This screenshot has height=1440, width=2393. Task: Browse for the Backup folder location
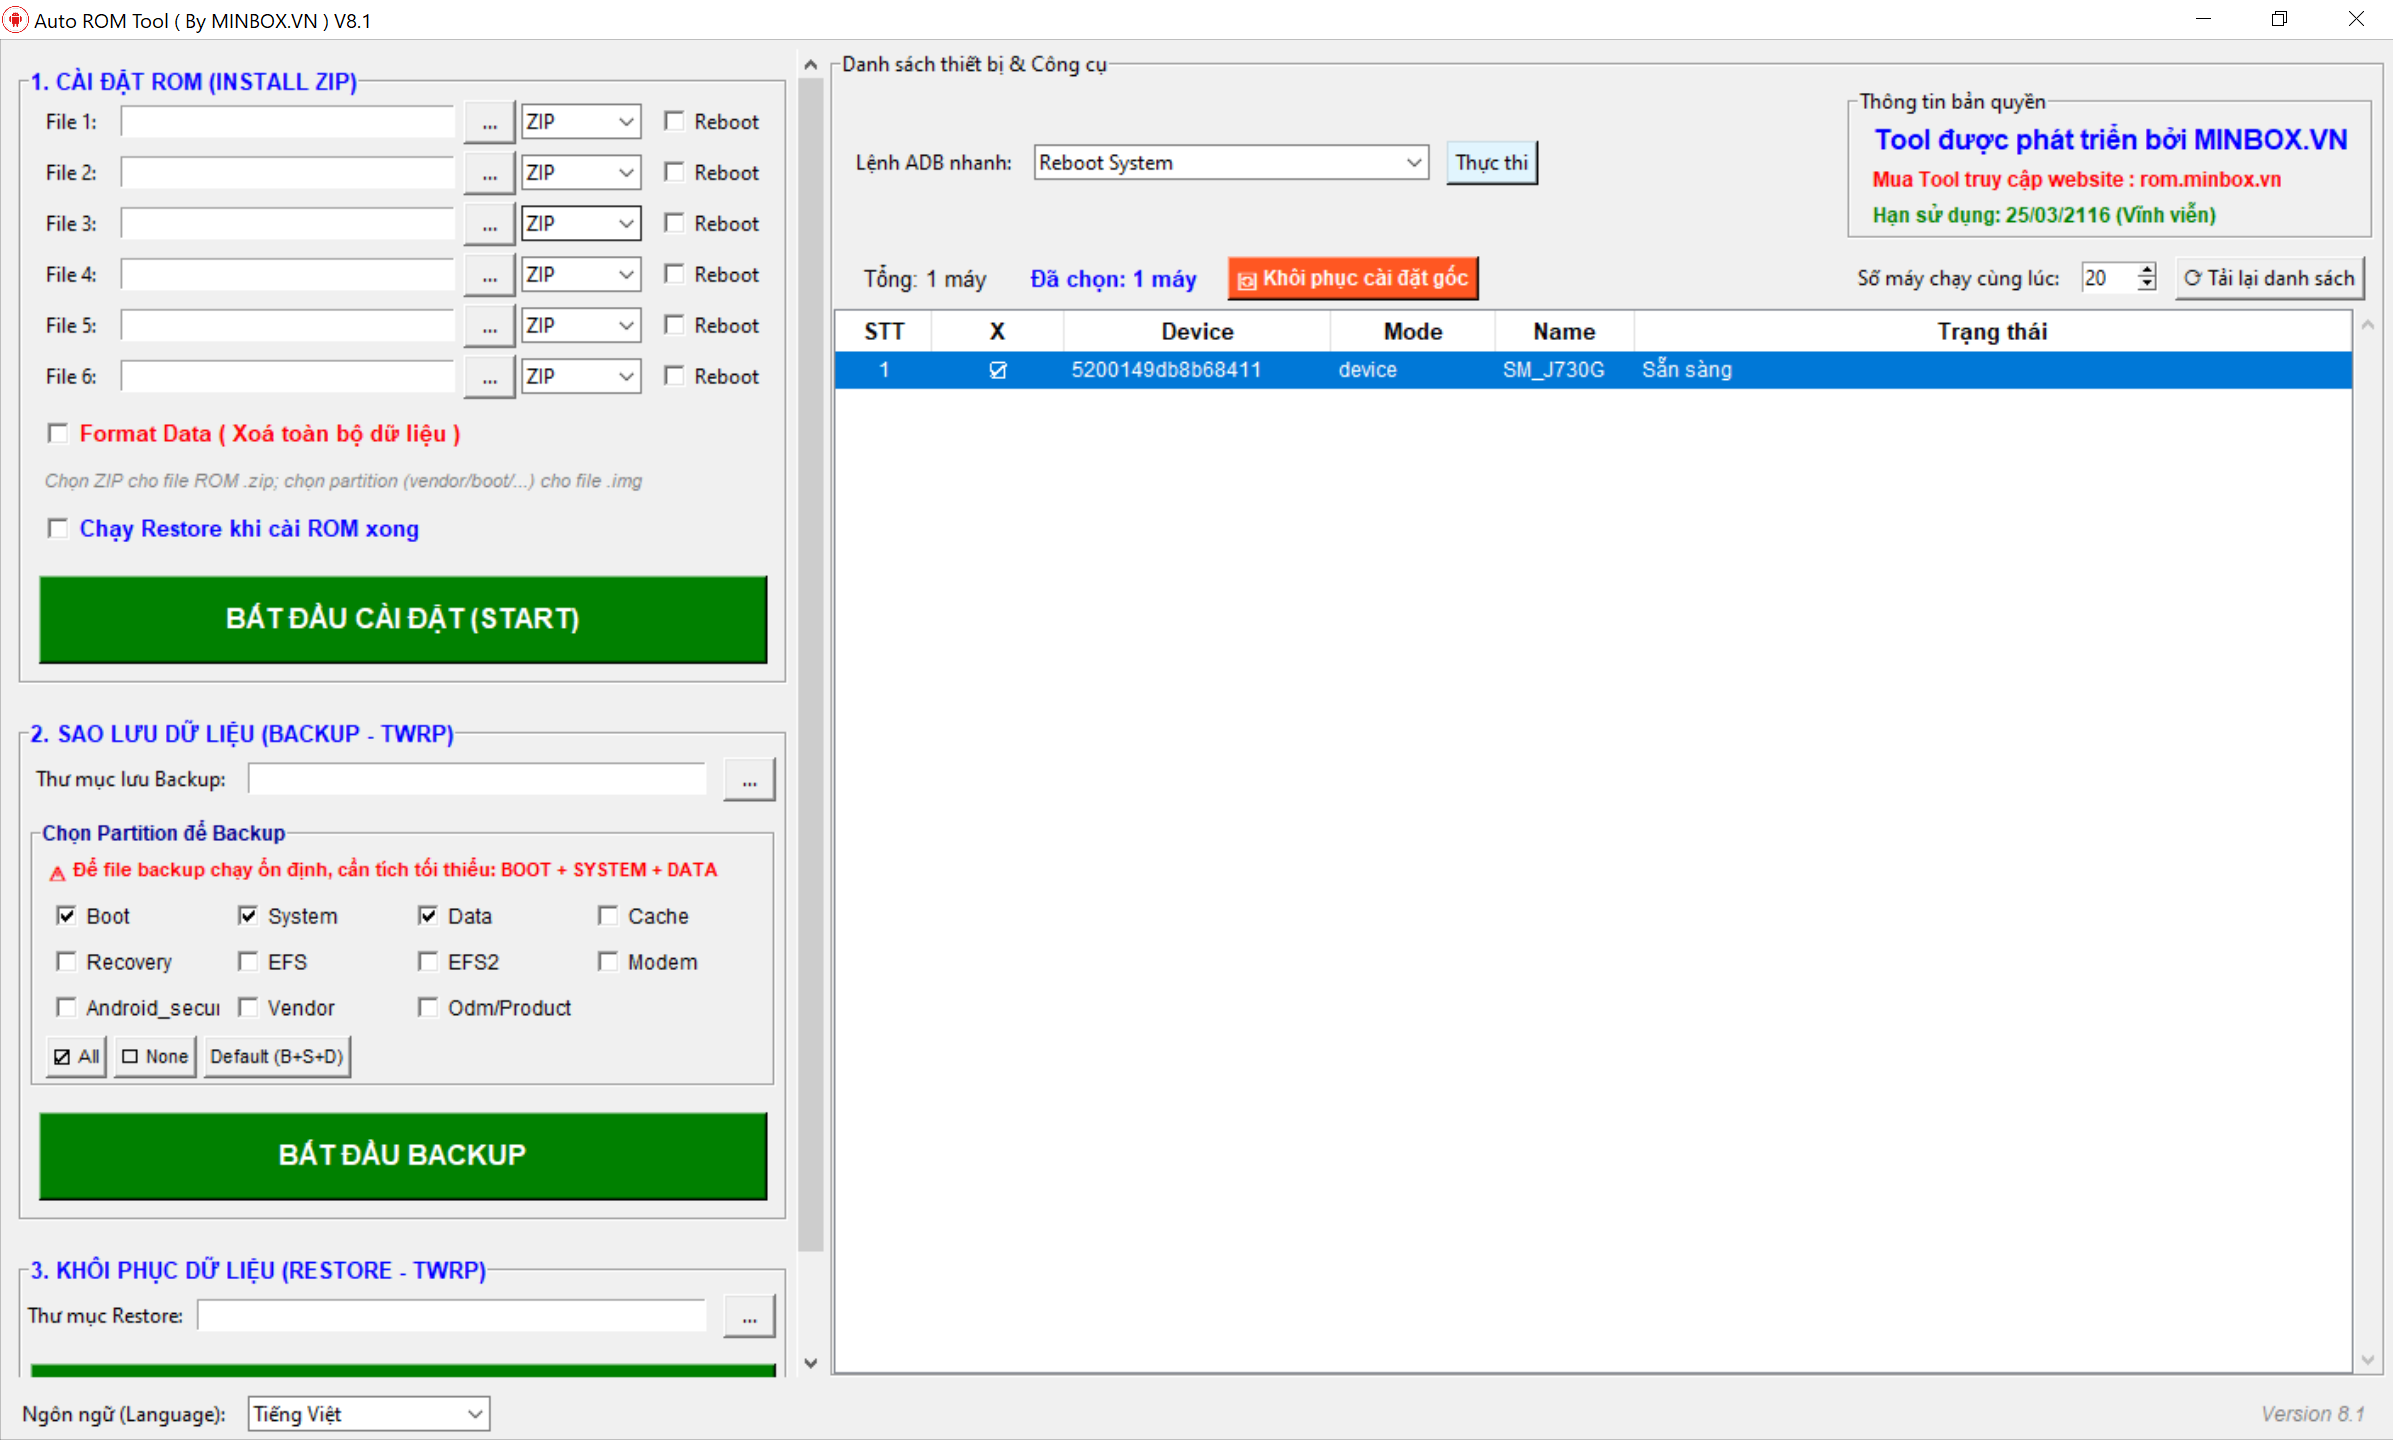(748, 780)
